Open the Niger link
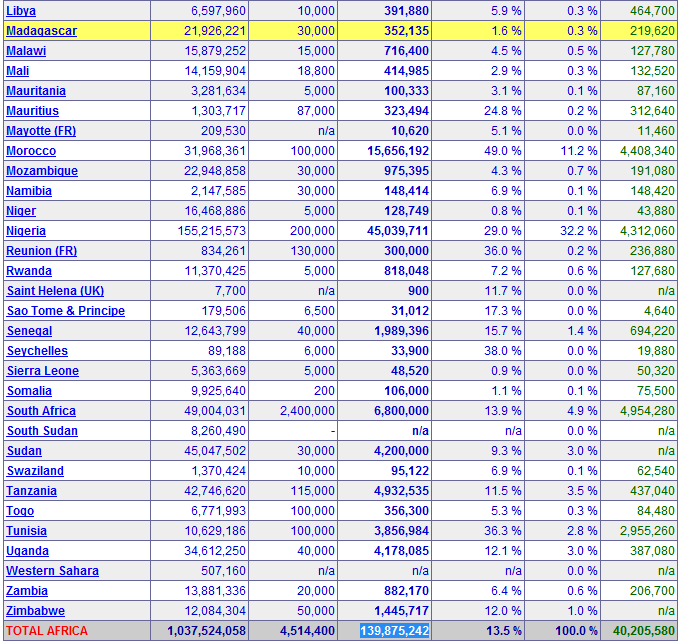The width and height of the screenshot is (681, 641). click(x=21, y=211)
